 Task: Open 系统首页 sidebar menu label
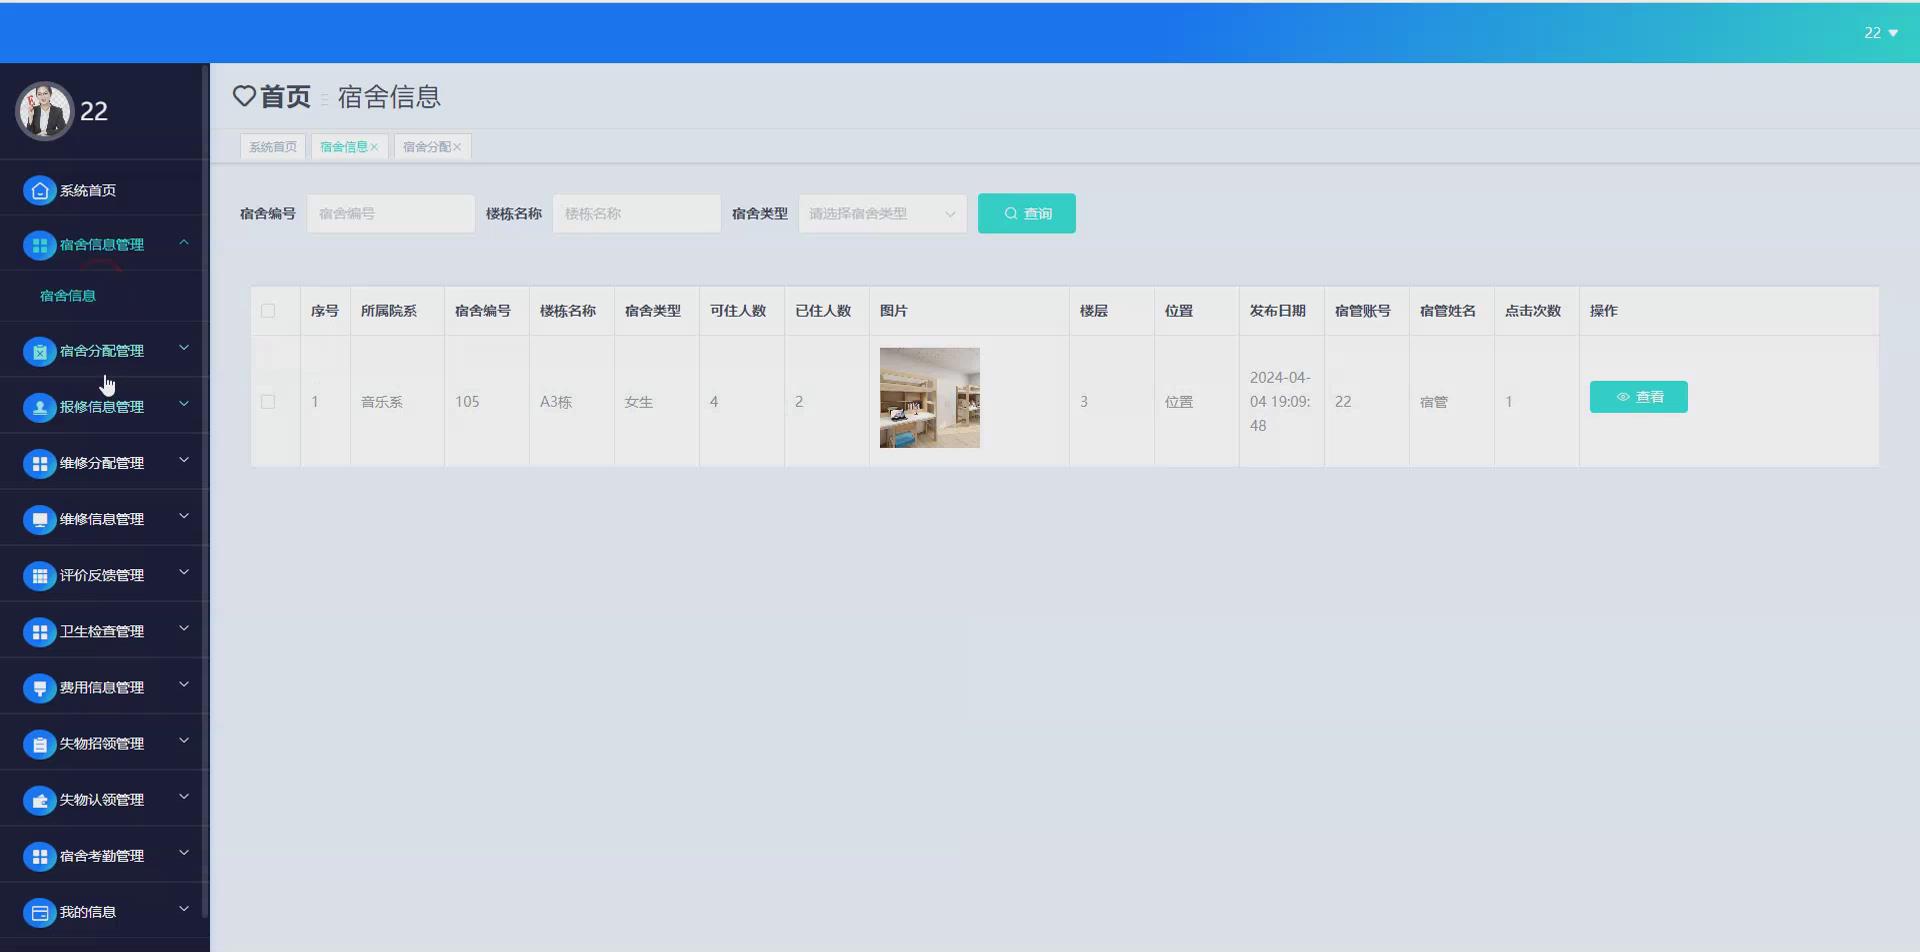tap(88, 190)
